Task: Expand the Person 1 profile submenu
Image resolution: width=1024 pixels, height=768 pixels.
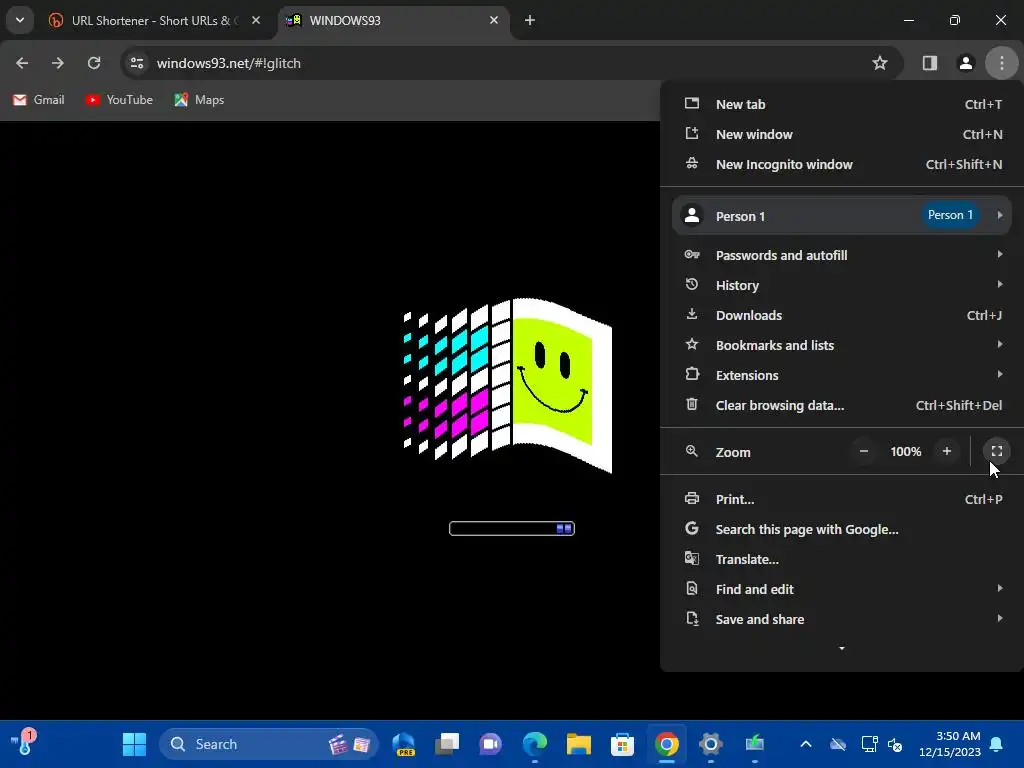Action: (842, 216)
